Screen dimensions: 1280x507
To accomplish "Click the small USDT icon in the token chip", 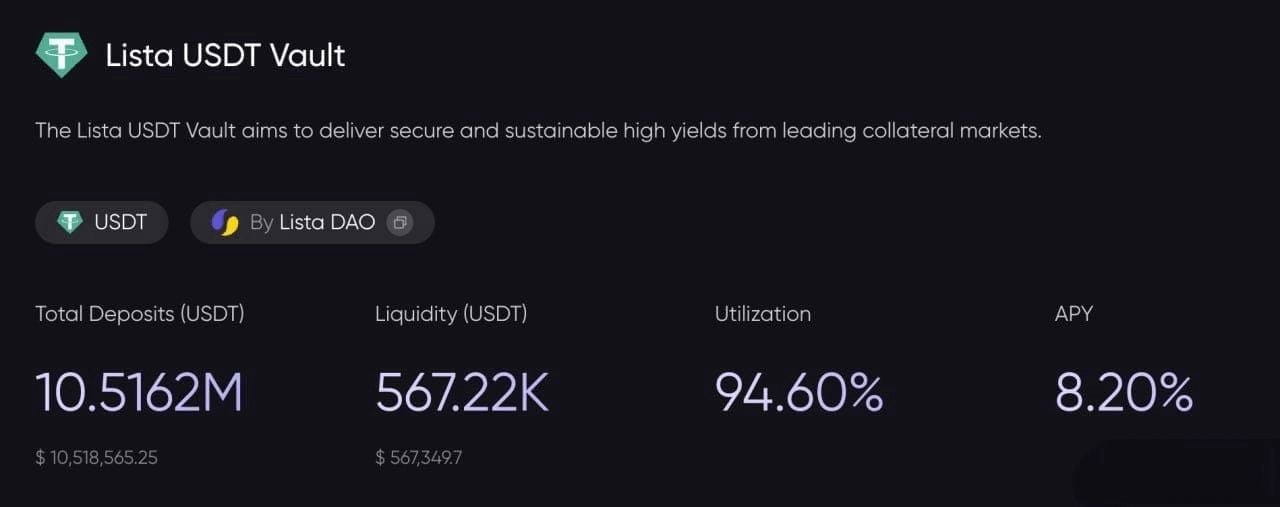I will tap(70, 222).
